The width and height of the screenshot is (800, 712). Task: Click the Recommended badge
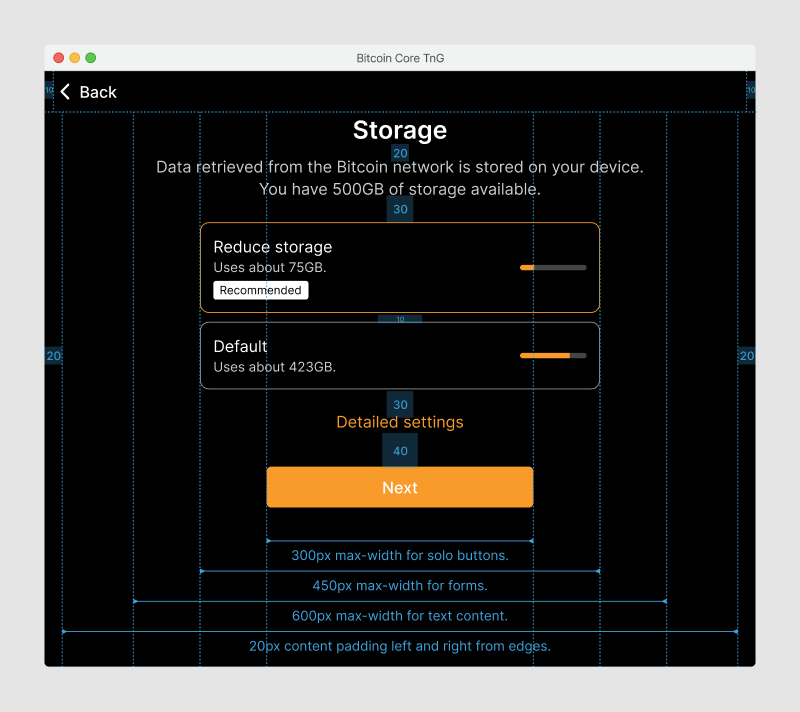pos(260,290)
